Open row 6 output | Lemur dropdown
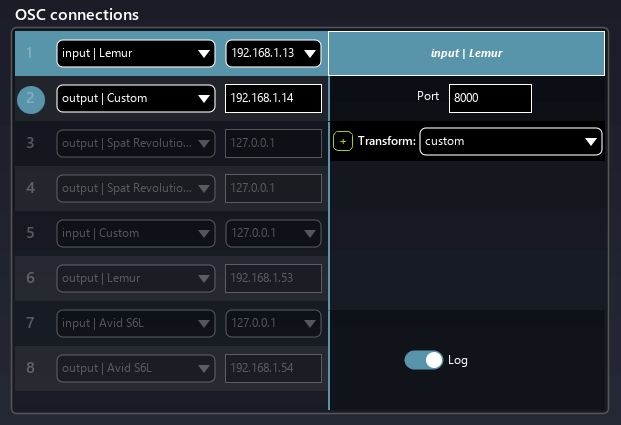The width and height of the screenshot is (621, 425). point(136,278)
